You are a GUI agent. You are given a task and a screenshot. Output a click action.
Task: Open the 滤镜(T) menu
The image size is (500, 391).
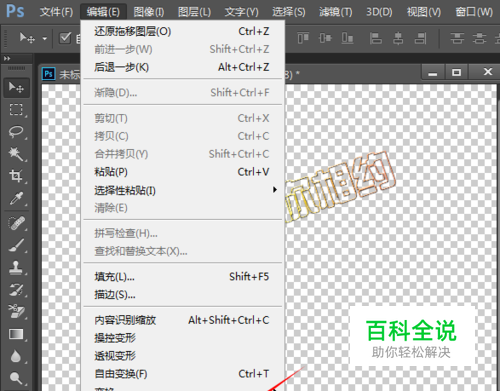(336, 12)
